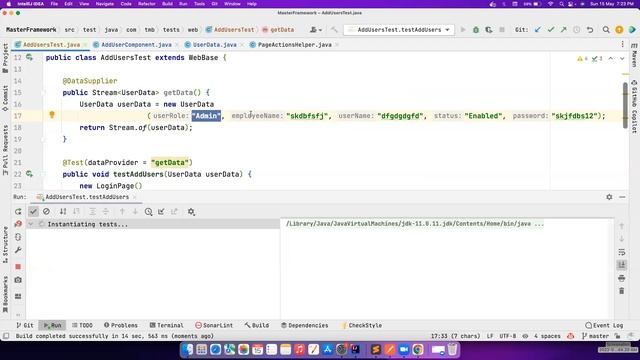Collapse all test results icon
This screenshot has height=360, width=640.
[x=106, y=211]
